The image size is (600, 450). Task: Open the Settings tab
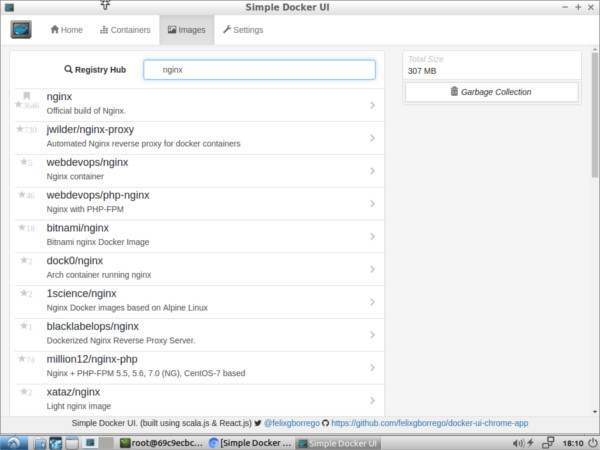[243, 29]
